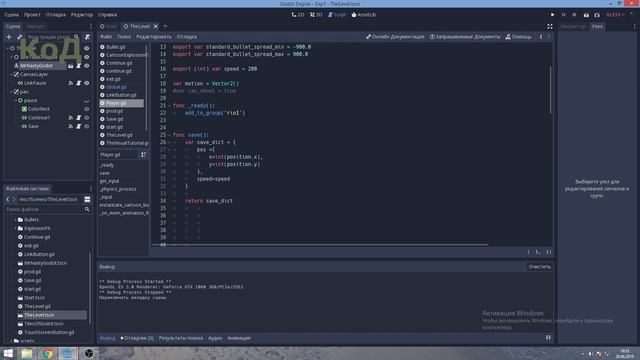Open Помощь search help button
640x360 pixels.
tap(518, 37)
